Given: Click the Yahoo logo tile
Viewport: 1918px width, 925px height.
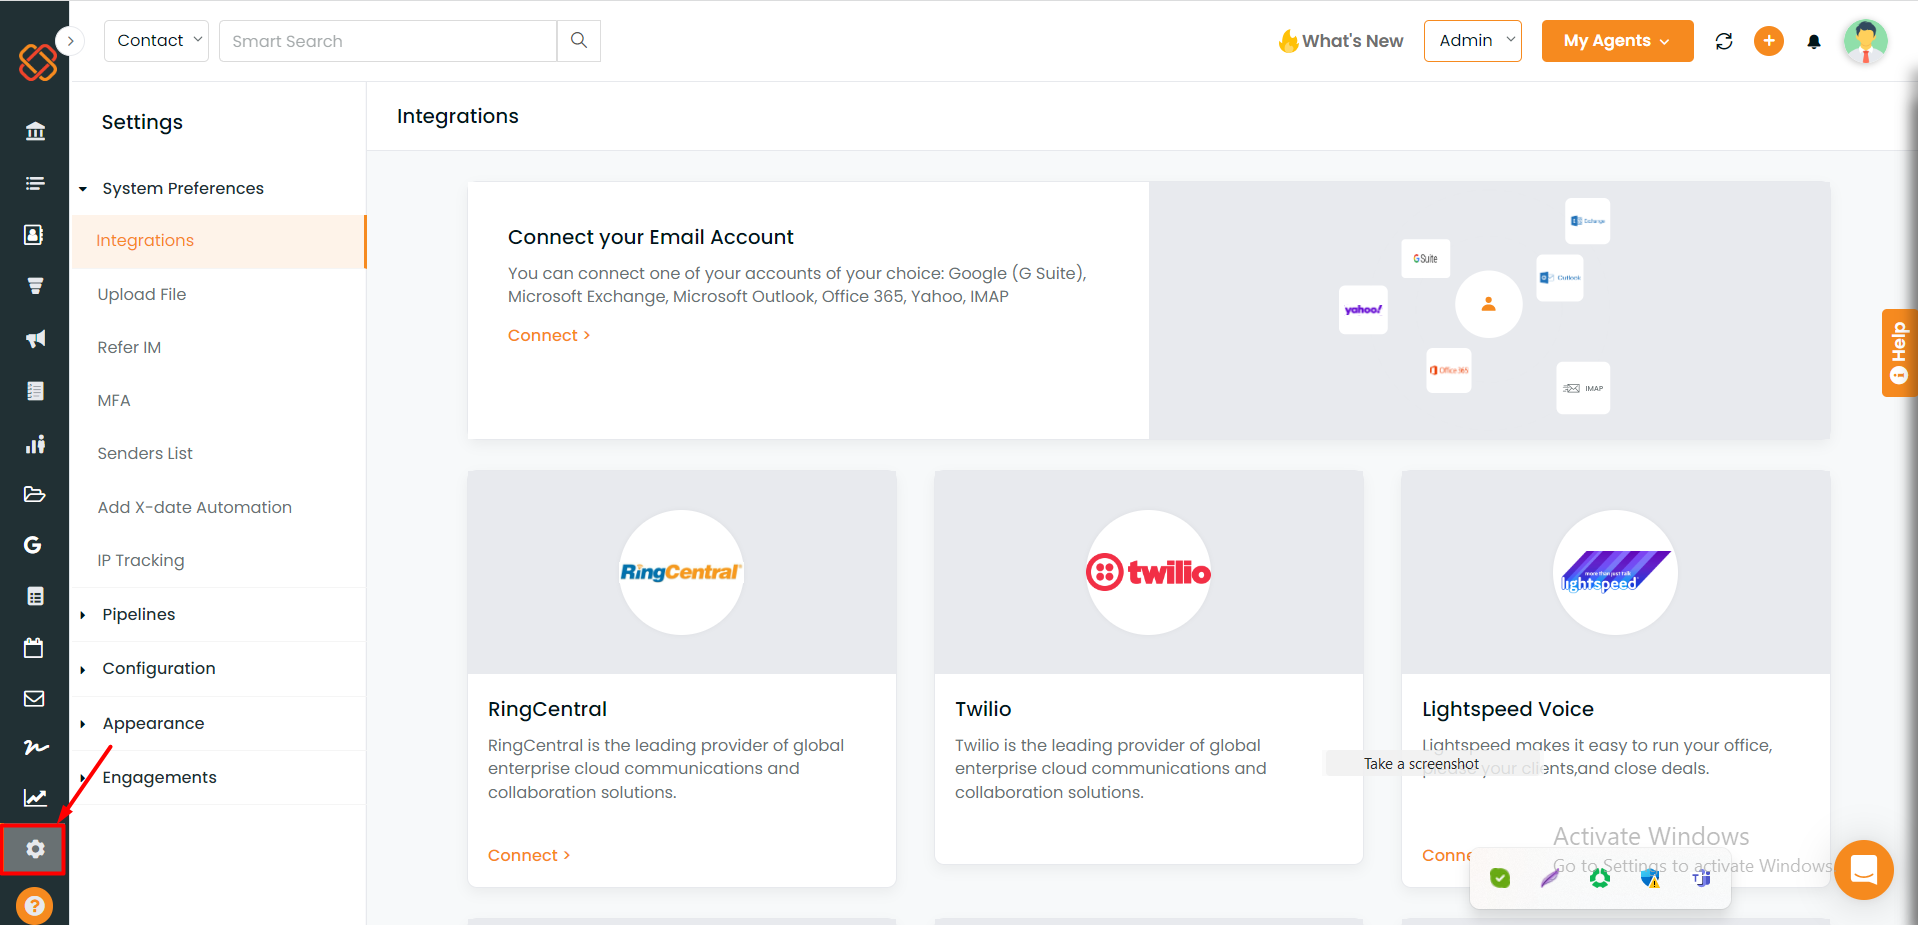Looking at the screenshot, I should (x=1363, y=310).
